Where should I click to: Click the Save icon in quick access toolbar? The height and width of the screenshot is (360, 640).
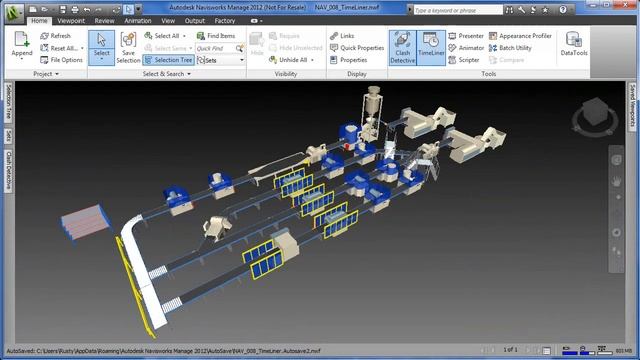(62, 9)
